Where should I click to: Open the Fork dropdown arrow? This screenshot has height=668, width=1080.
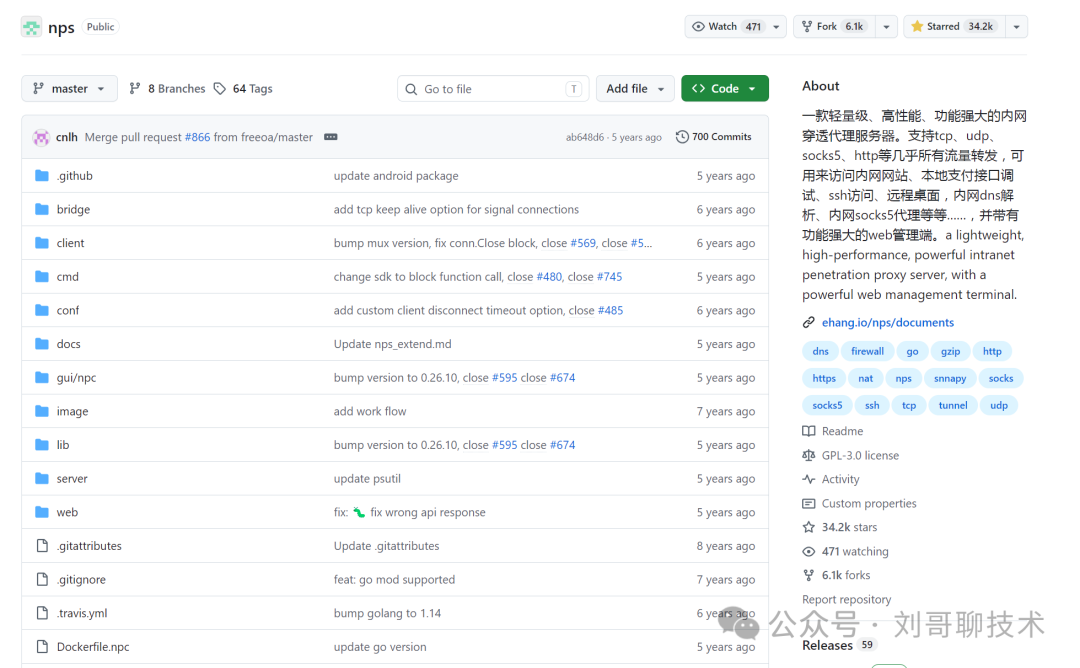[886, 27]
